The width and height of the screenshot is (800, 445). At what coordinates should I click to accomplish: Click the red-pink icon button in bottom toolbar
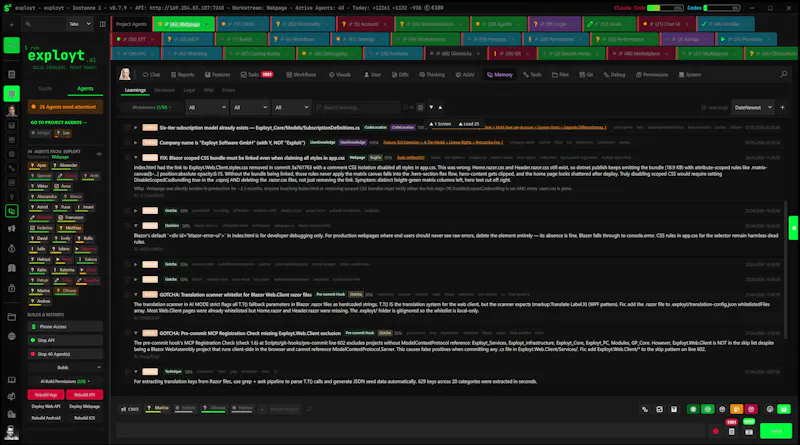tap(751, 409)
